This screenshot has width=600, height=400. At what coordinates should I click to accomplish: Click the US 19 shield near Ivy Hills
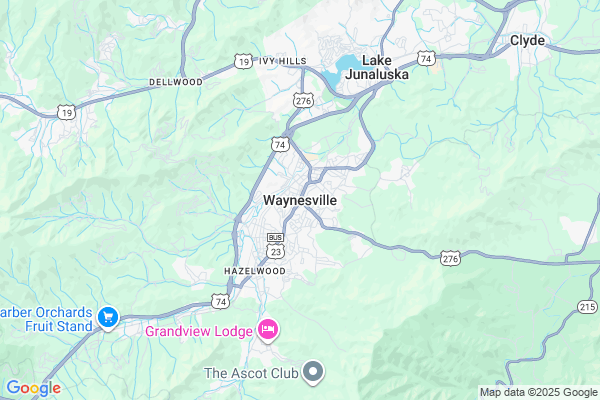coord(243,61)
